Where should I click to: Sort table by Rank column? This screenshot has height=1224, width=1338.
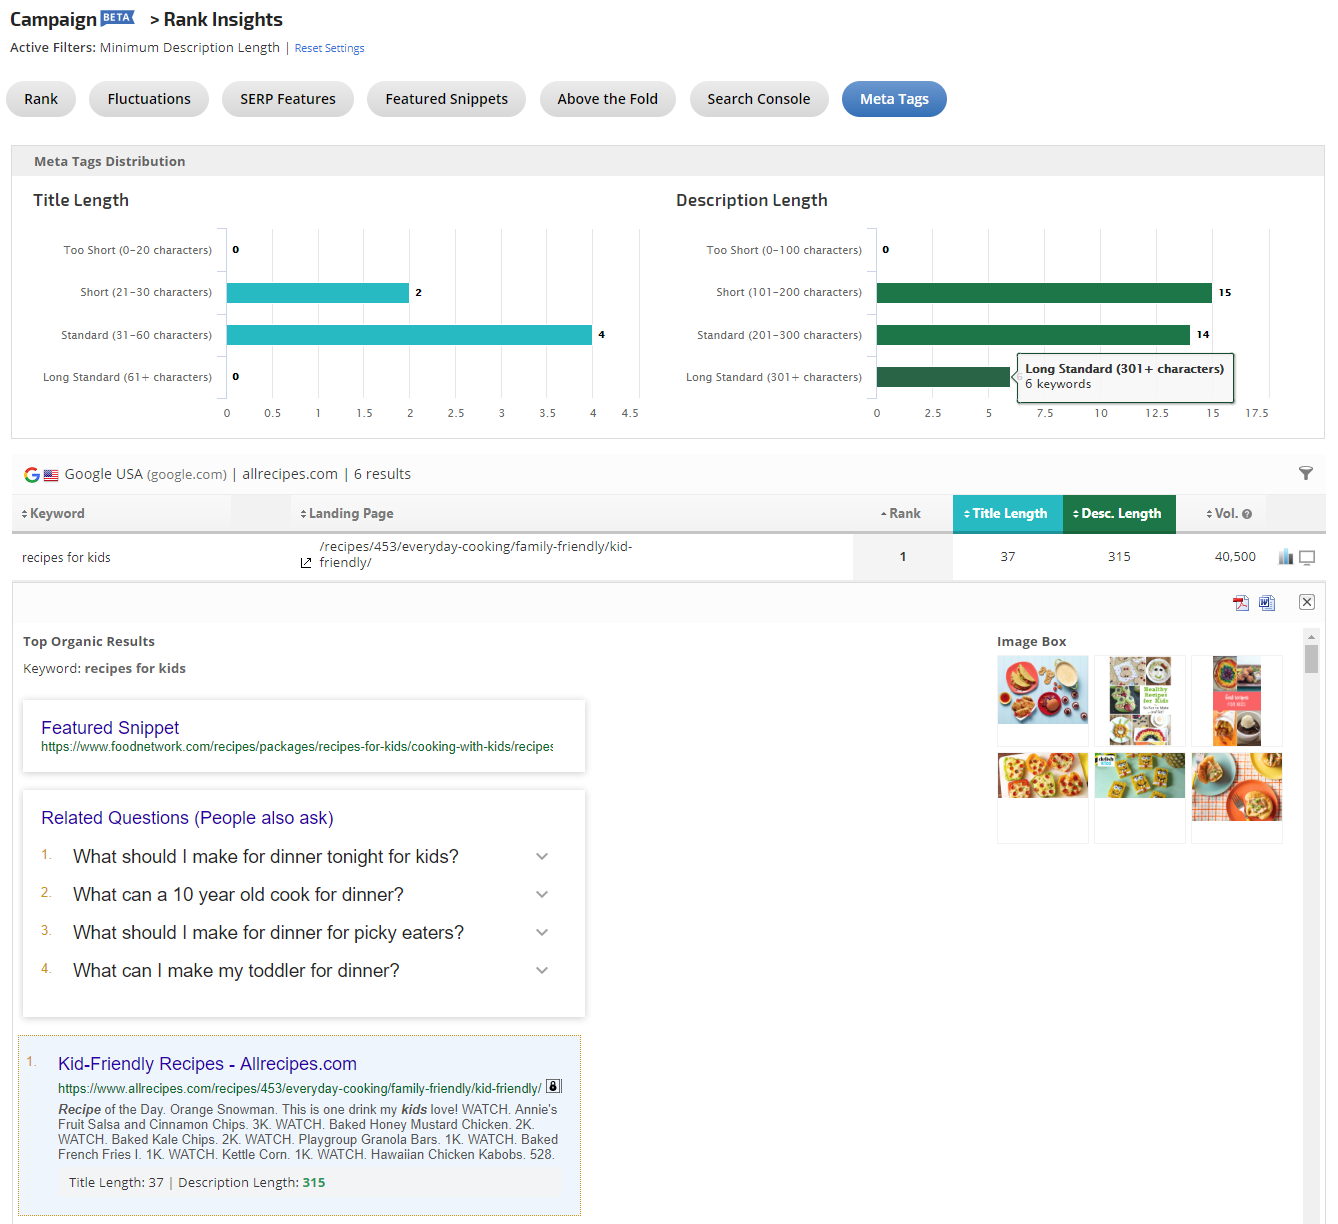(900, 514)
